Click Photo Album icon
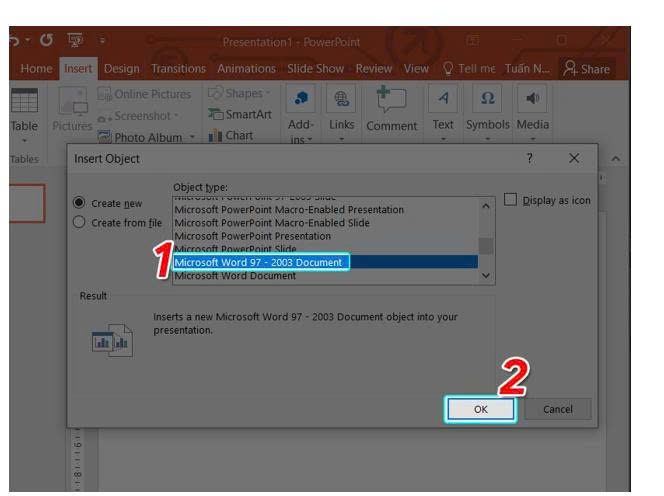Viewport: 664px width, 496px height. click(x=104, y=137)
